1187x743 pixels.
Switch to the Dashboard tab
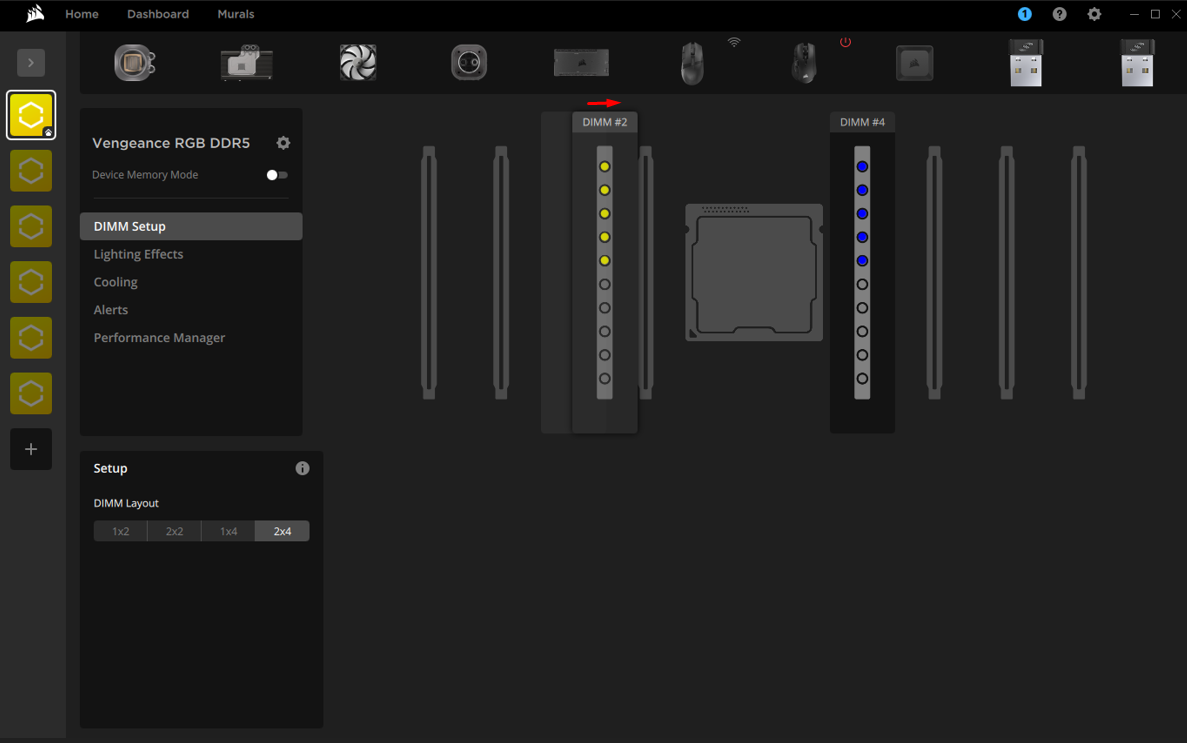click(157, 14)
